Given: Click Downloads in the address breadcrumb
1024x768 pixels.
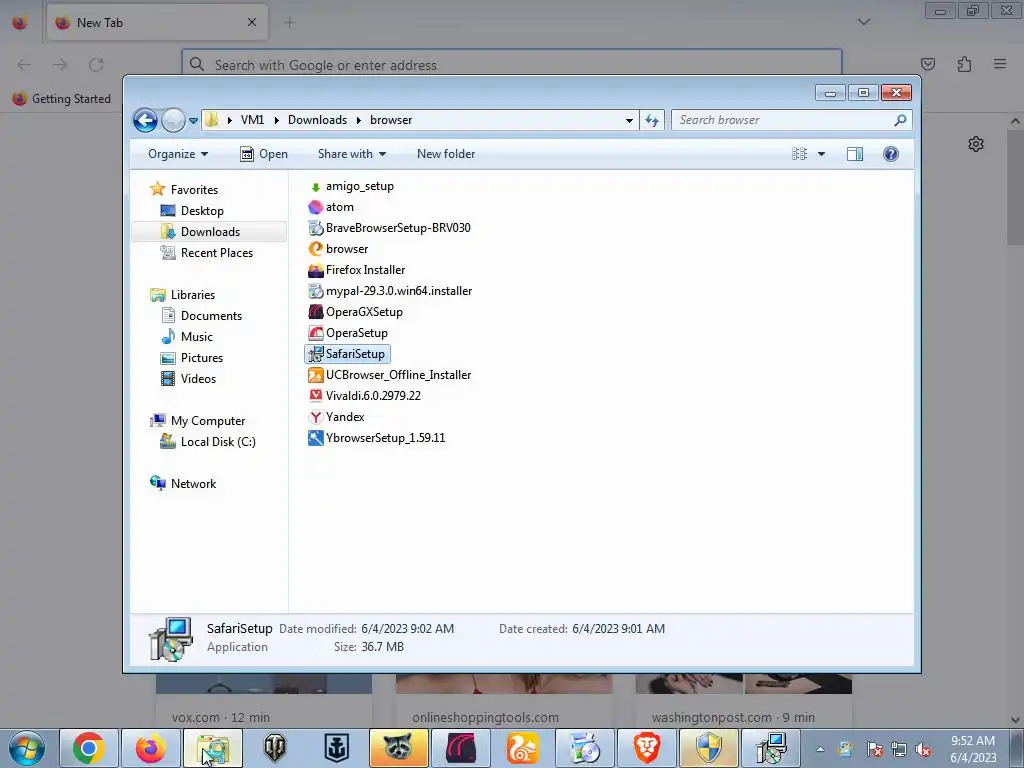Looking at the screenshot, I should coord(317,120).
